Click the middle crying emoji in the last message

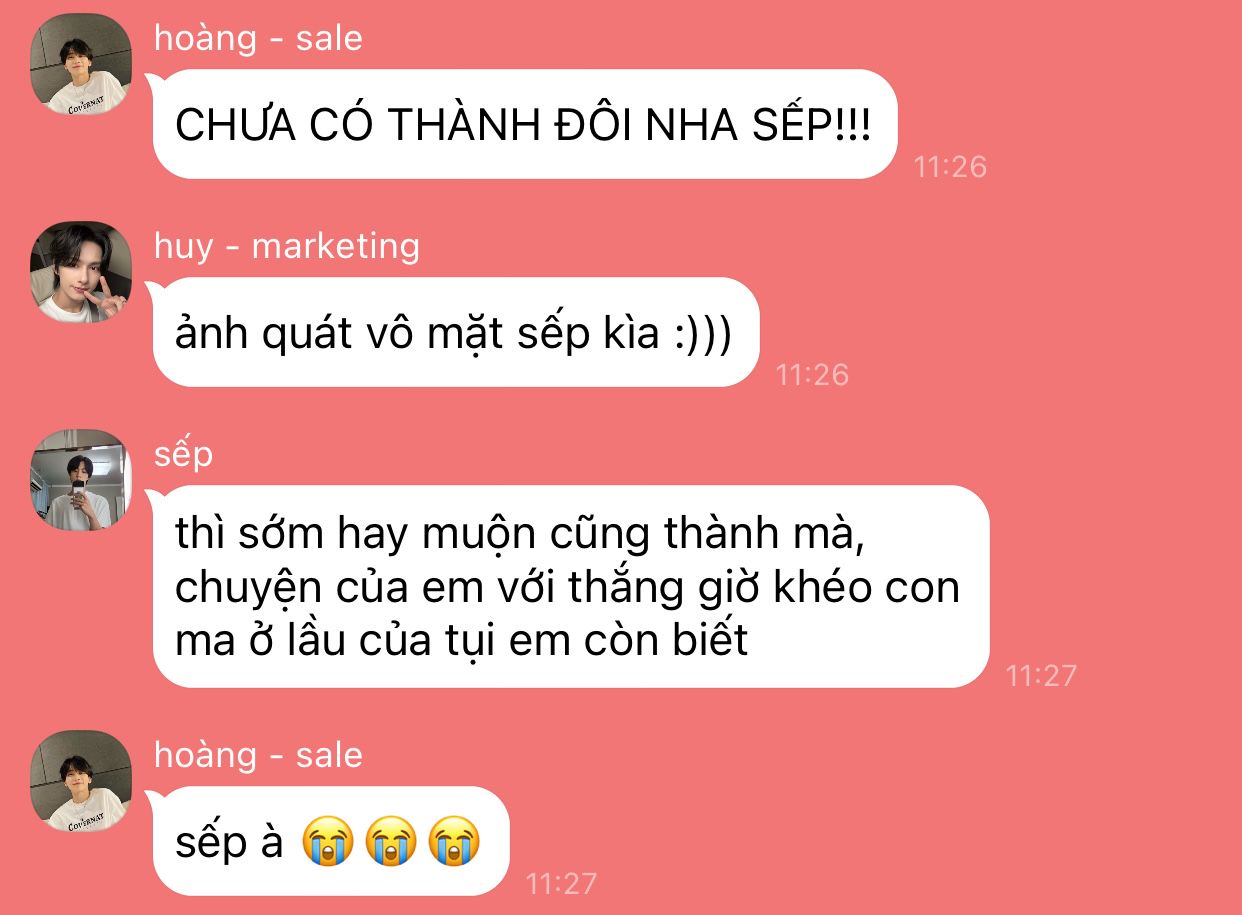point(391,842)
